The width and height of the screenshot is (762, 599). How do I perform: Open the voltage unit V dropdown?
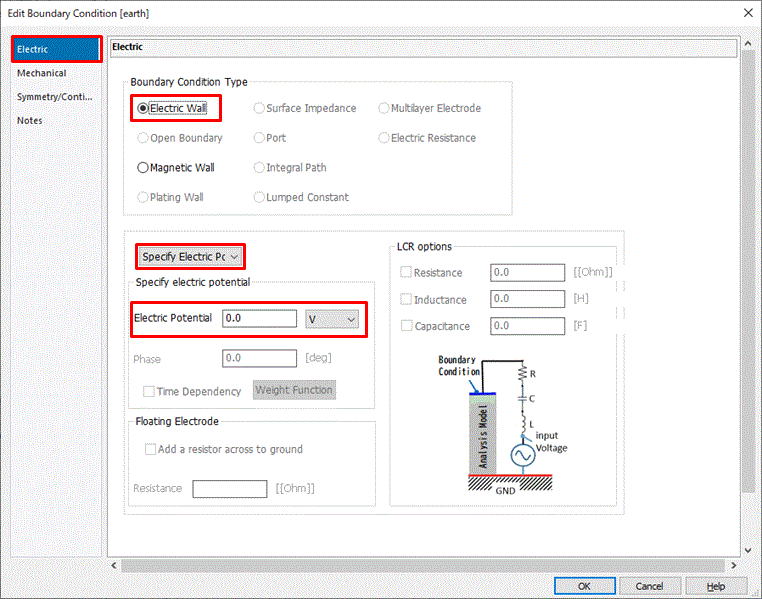pos(331,319)
